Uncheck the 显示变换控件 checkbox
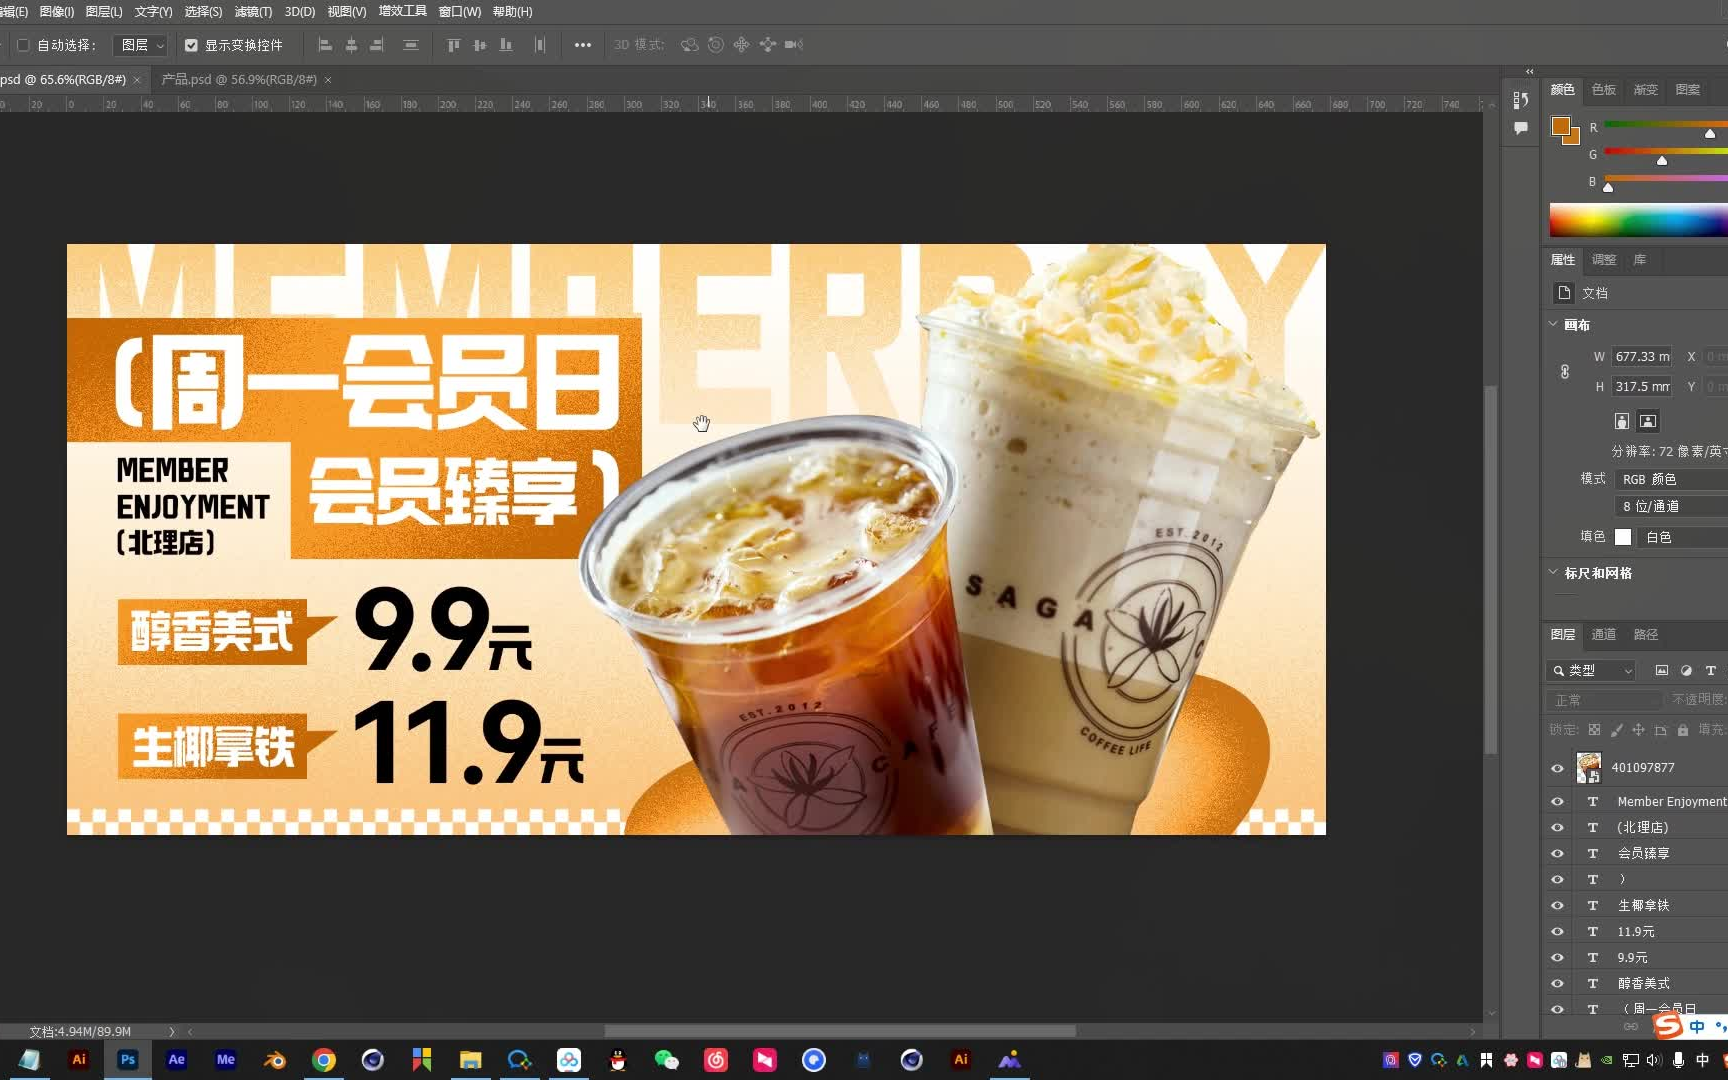Screen dimensions: 1728x1080 coord(191,45)
